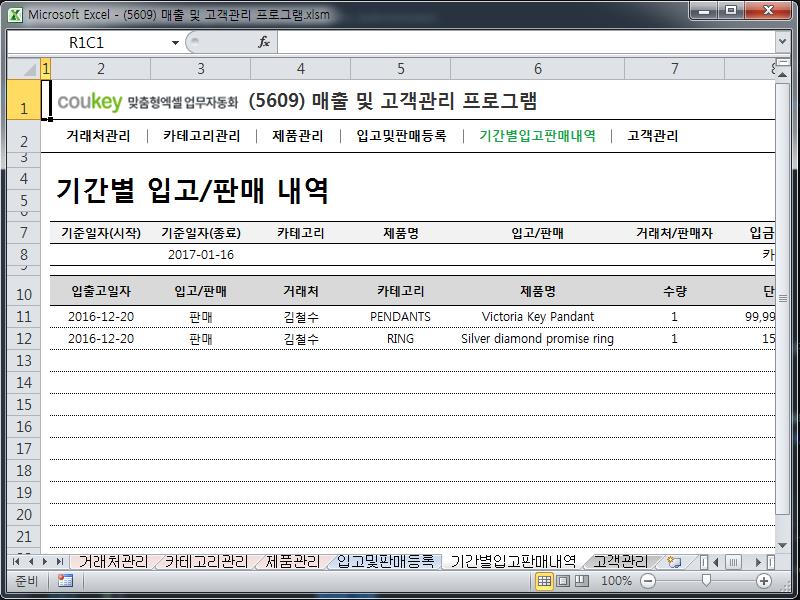
Task: Click the Silver diamond promise ring cell
Action: tap(538, 338)
